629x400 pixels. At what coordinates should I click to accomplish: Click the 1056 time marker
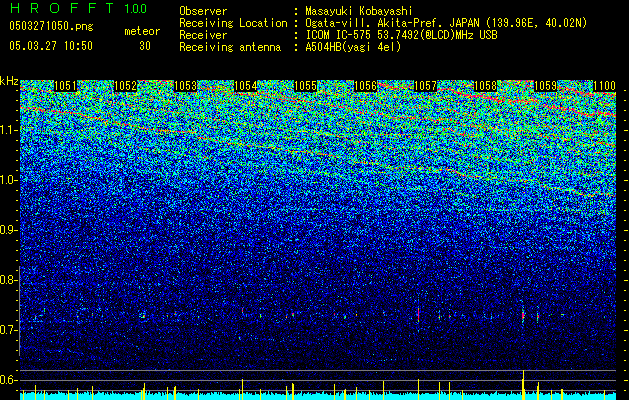[x=365, y=86]
